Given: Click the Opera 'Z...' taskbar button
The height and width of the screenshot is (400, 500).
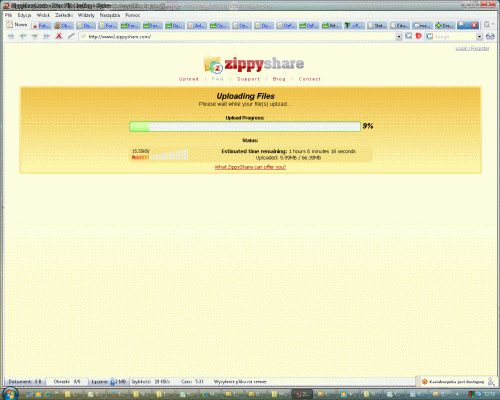Looking at the screenshot, I should (x=303, y=395).
